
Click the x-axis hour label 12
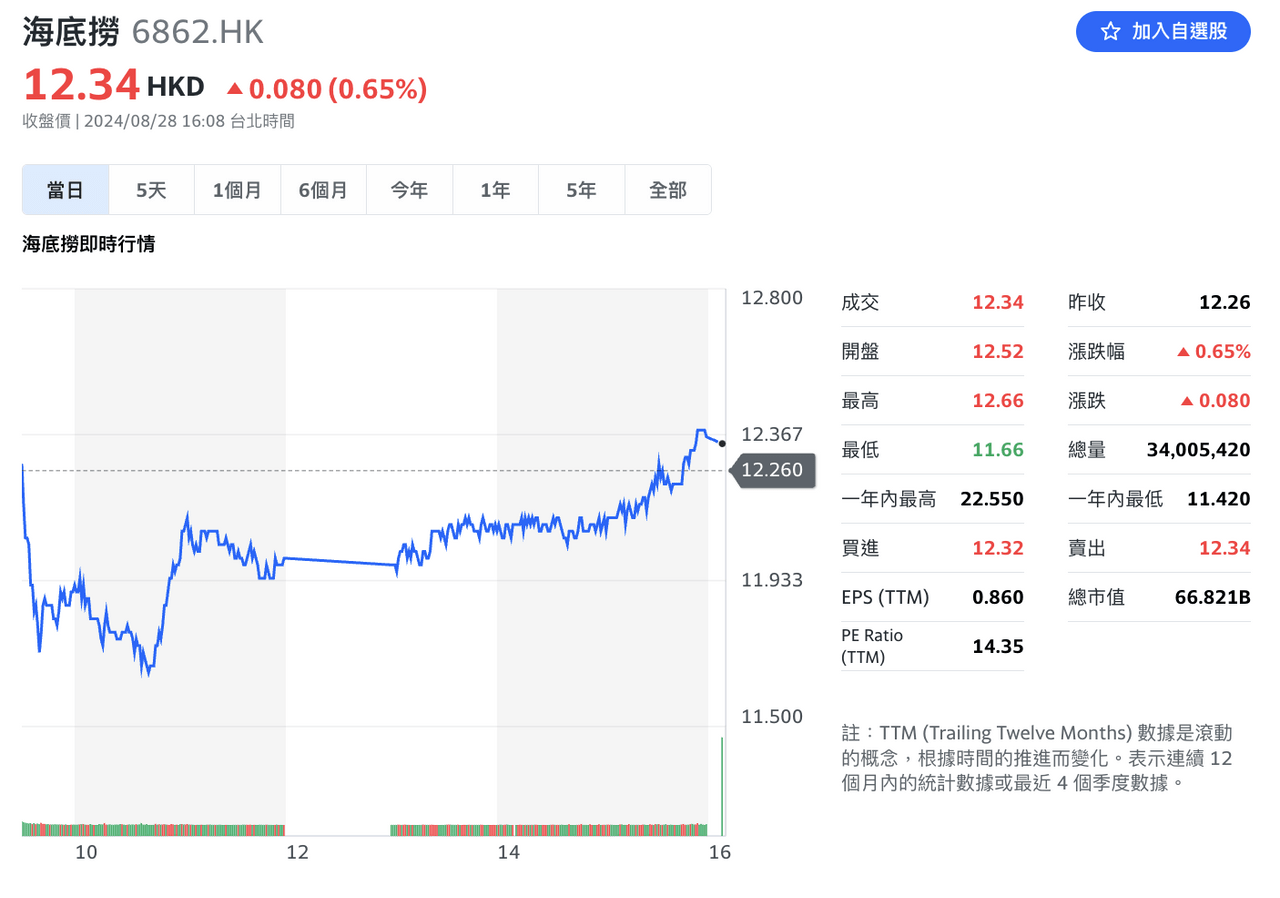click(298, 852)
